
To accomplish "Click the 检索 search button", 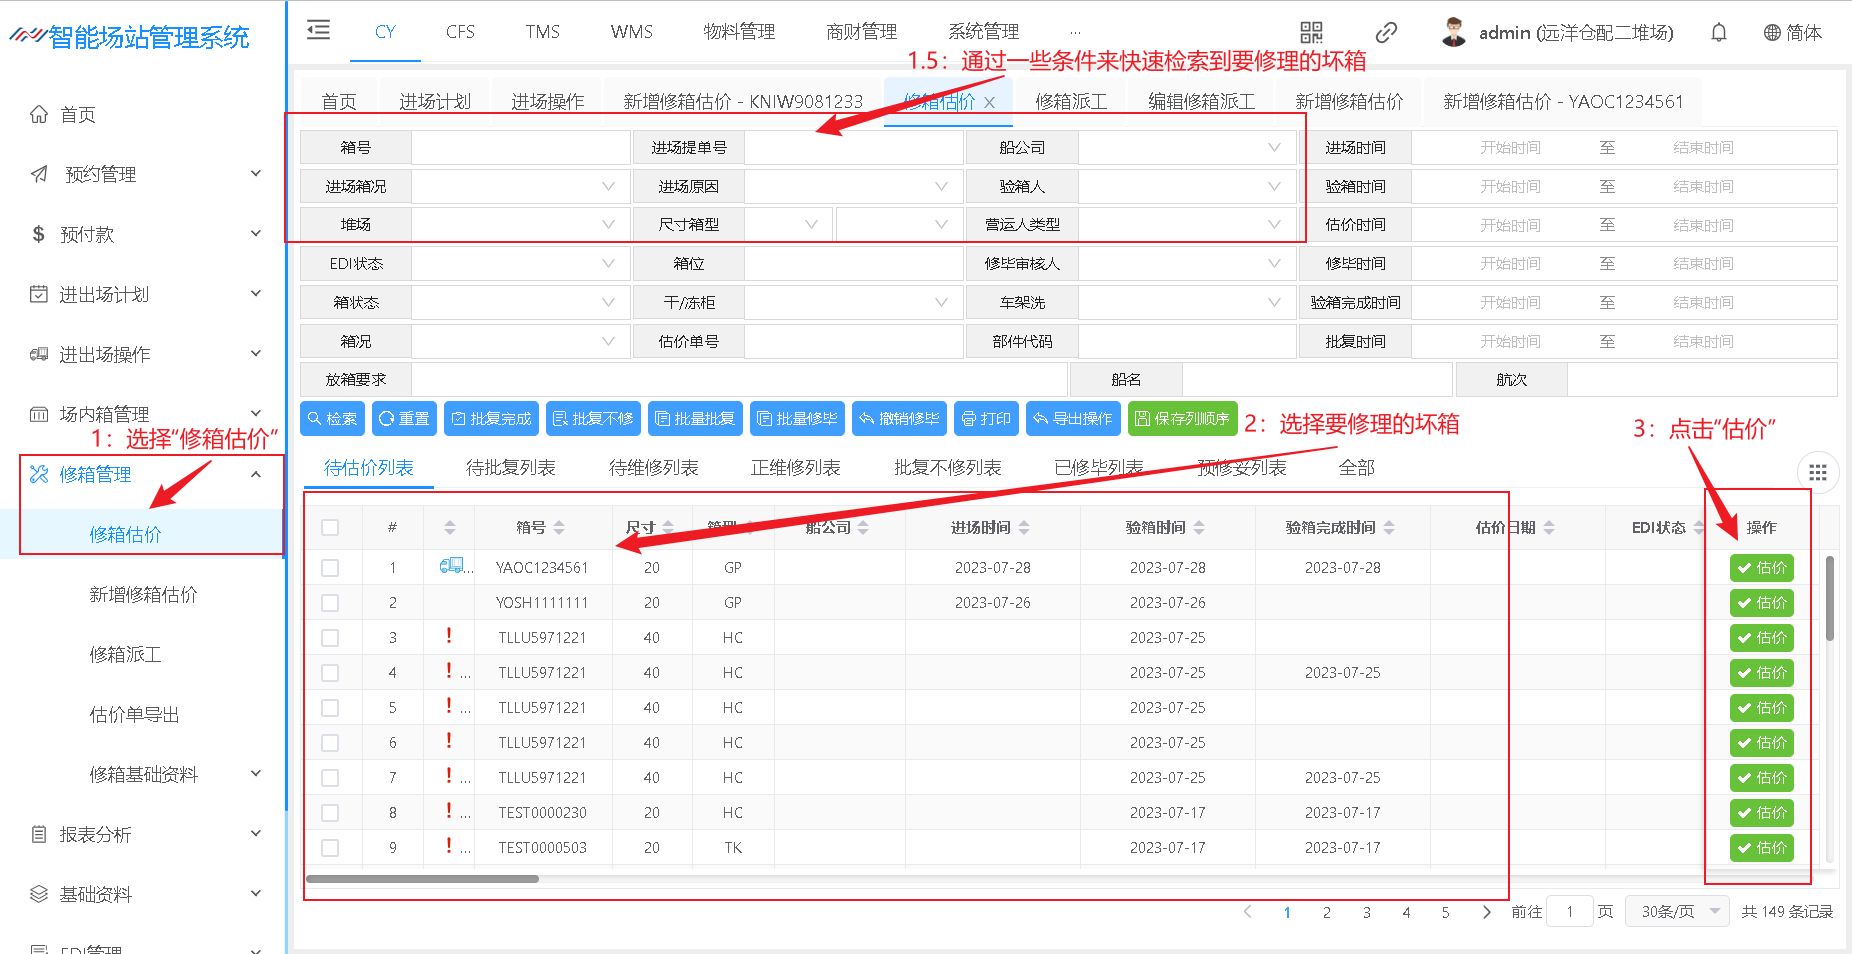I will pyautogui.click(x=332, y=419).
